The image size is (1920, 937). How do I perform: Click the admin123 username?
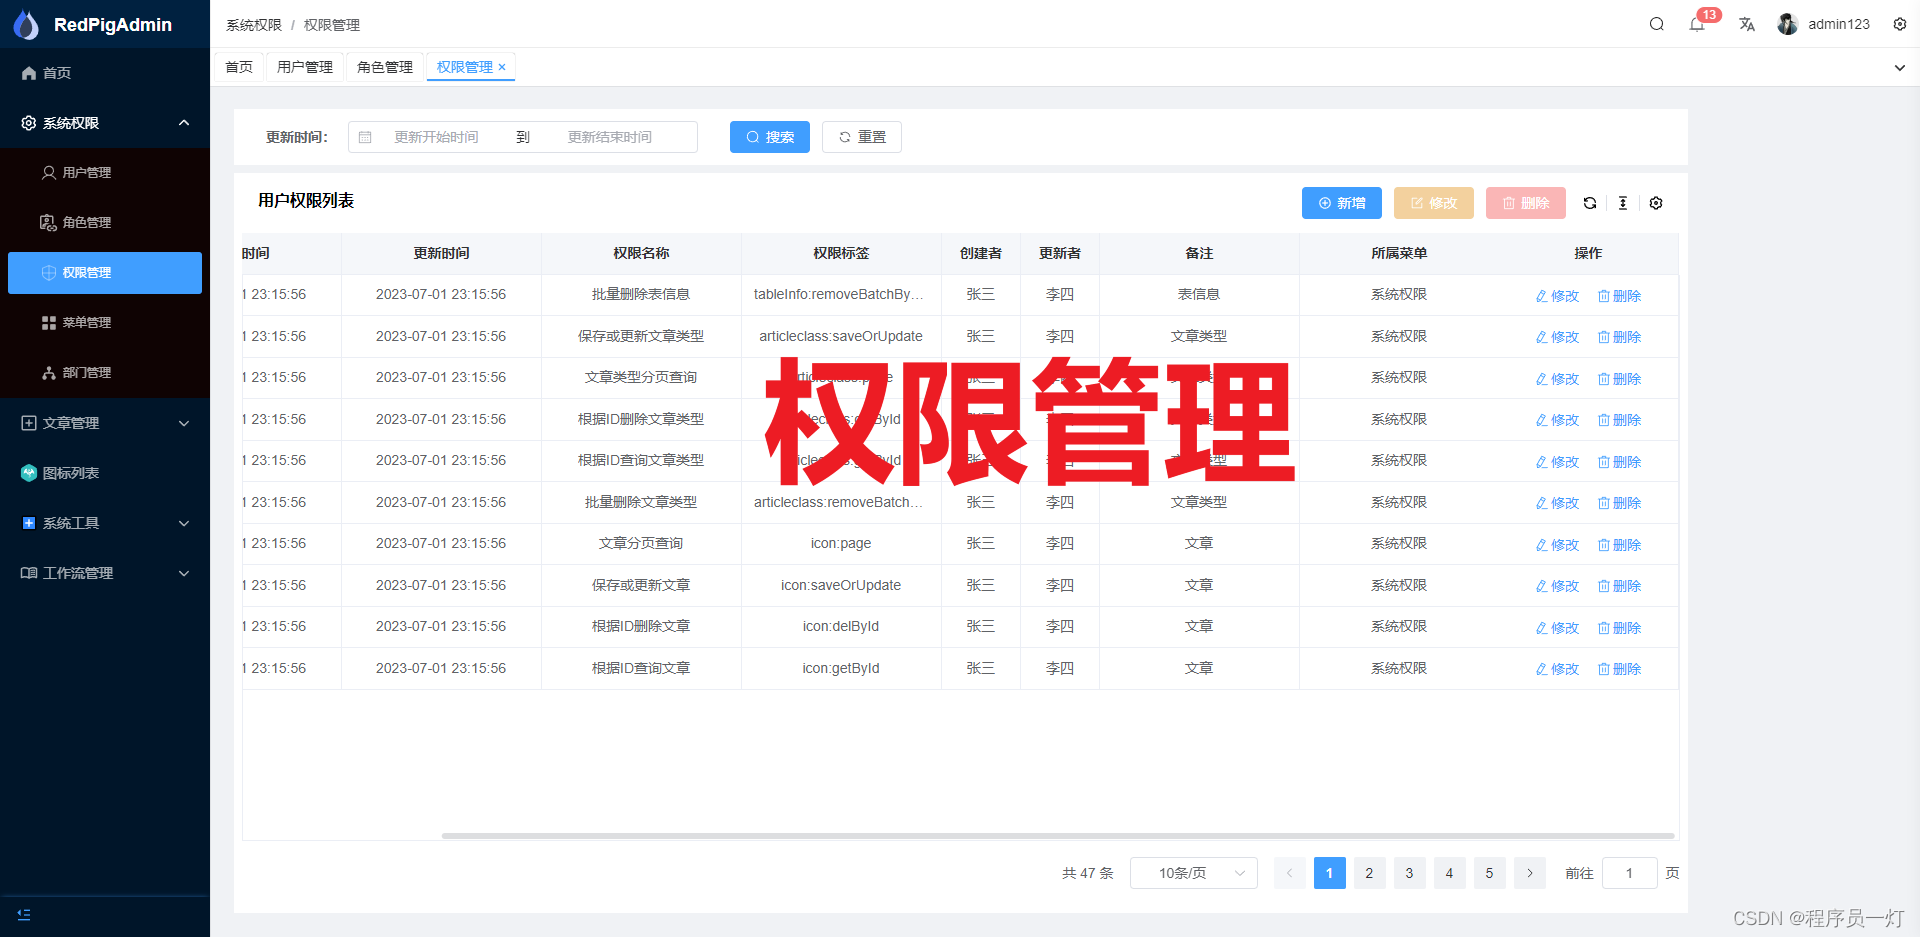point(1838,24)
